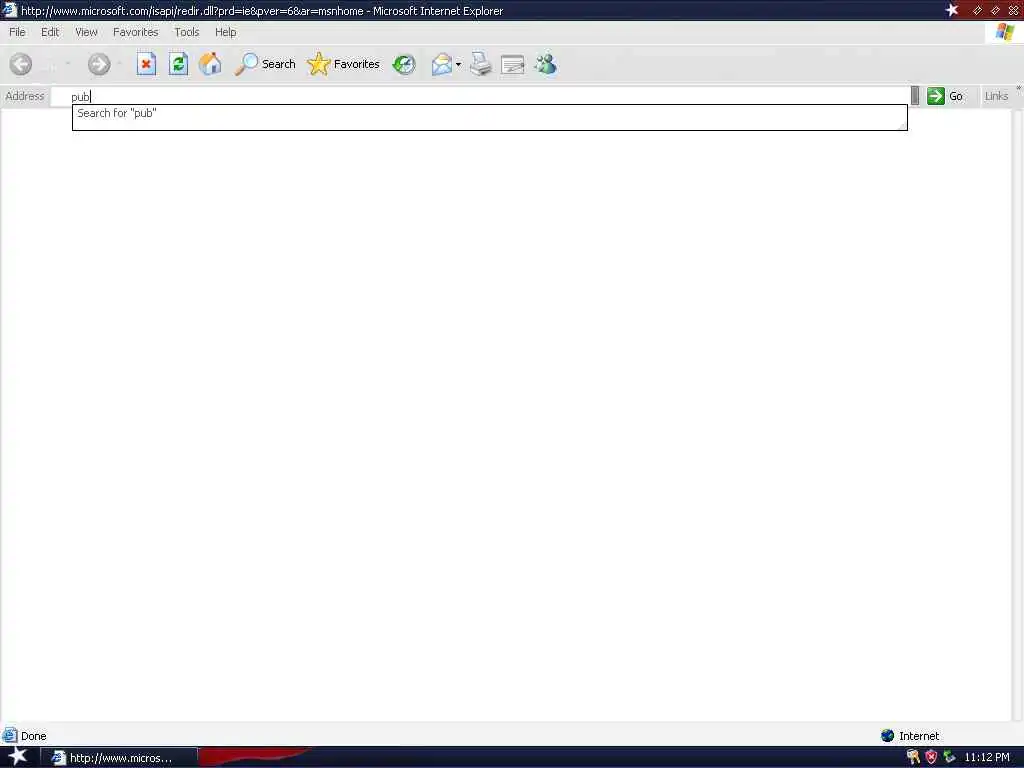Open the Favorites menu

pyautogui.click(x=135, y=32)
